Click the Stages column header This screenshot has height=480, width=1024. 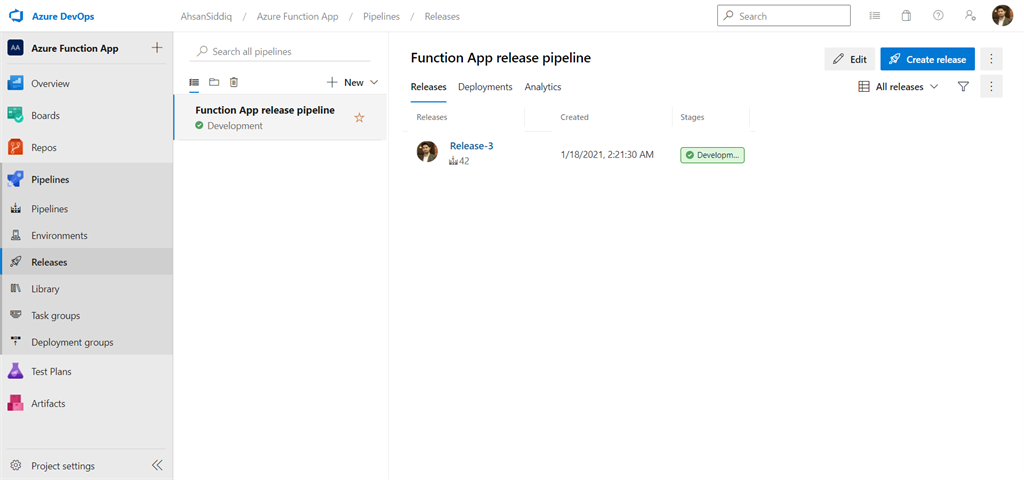[x=692, y=117]
